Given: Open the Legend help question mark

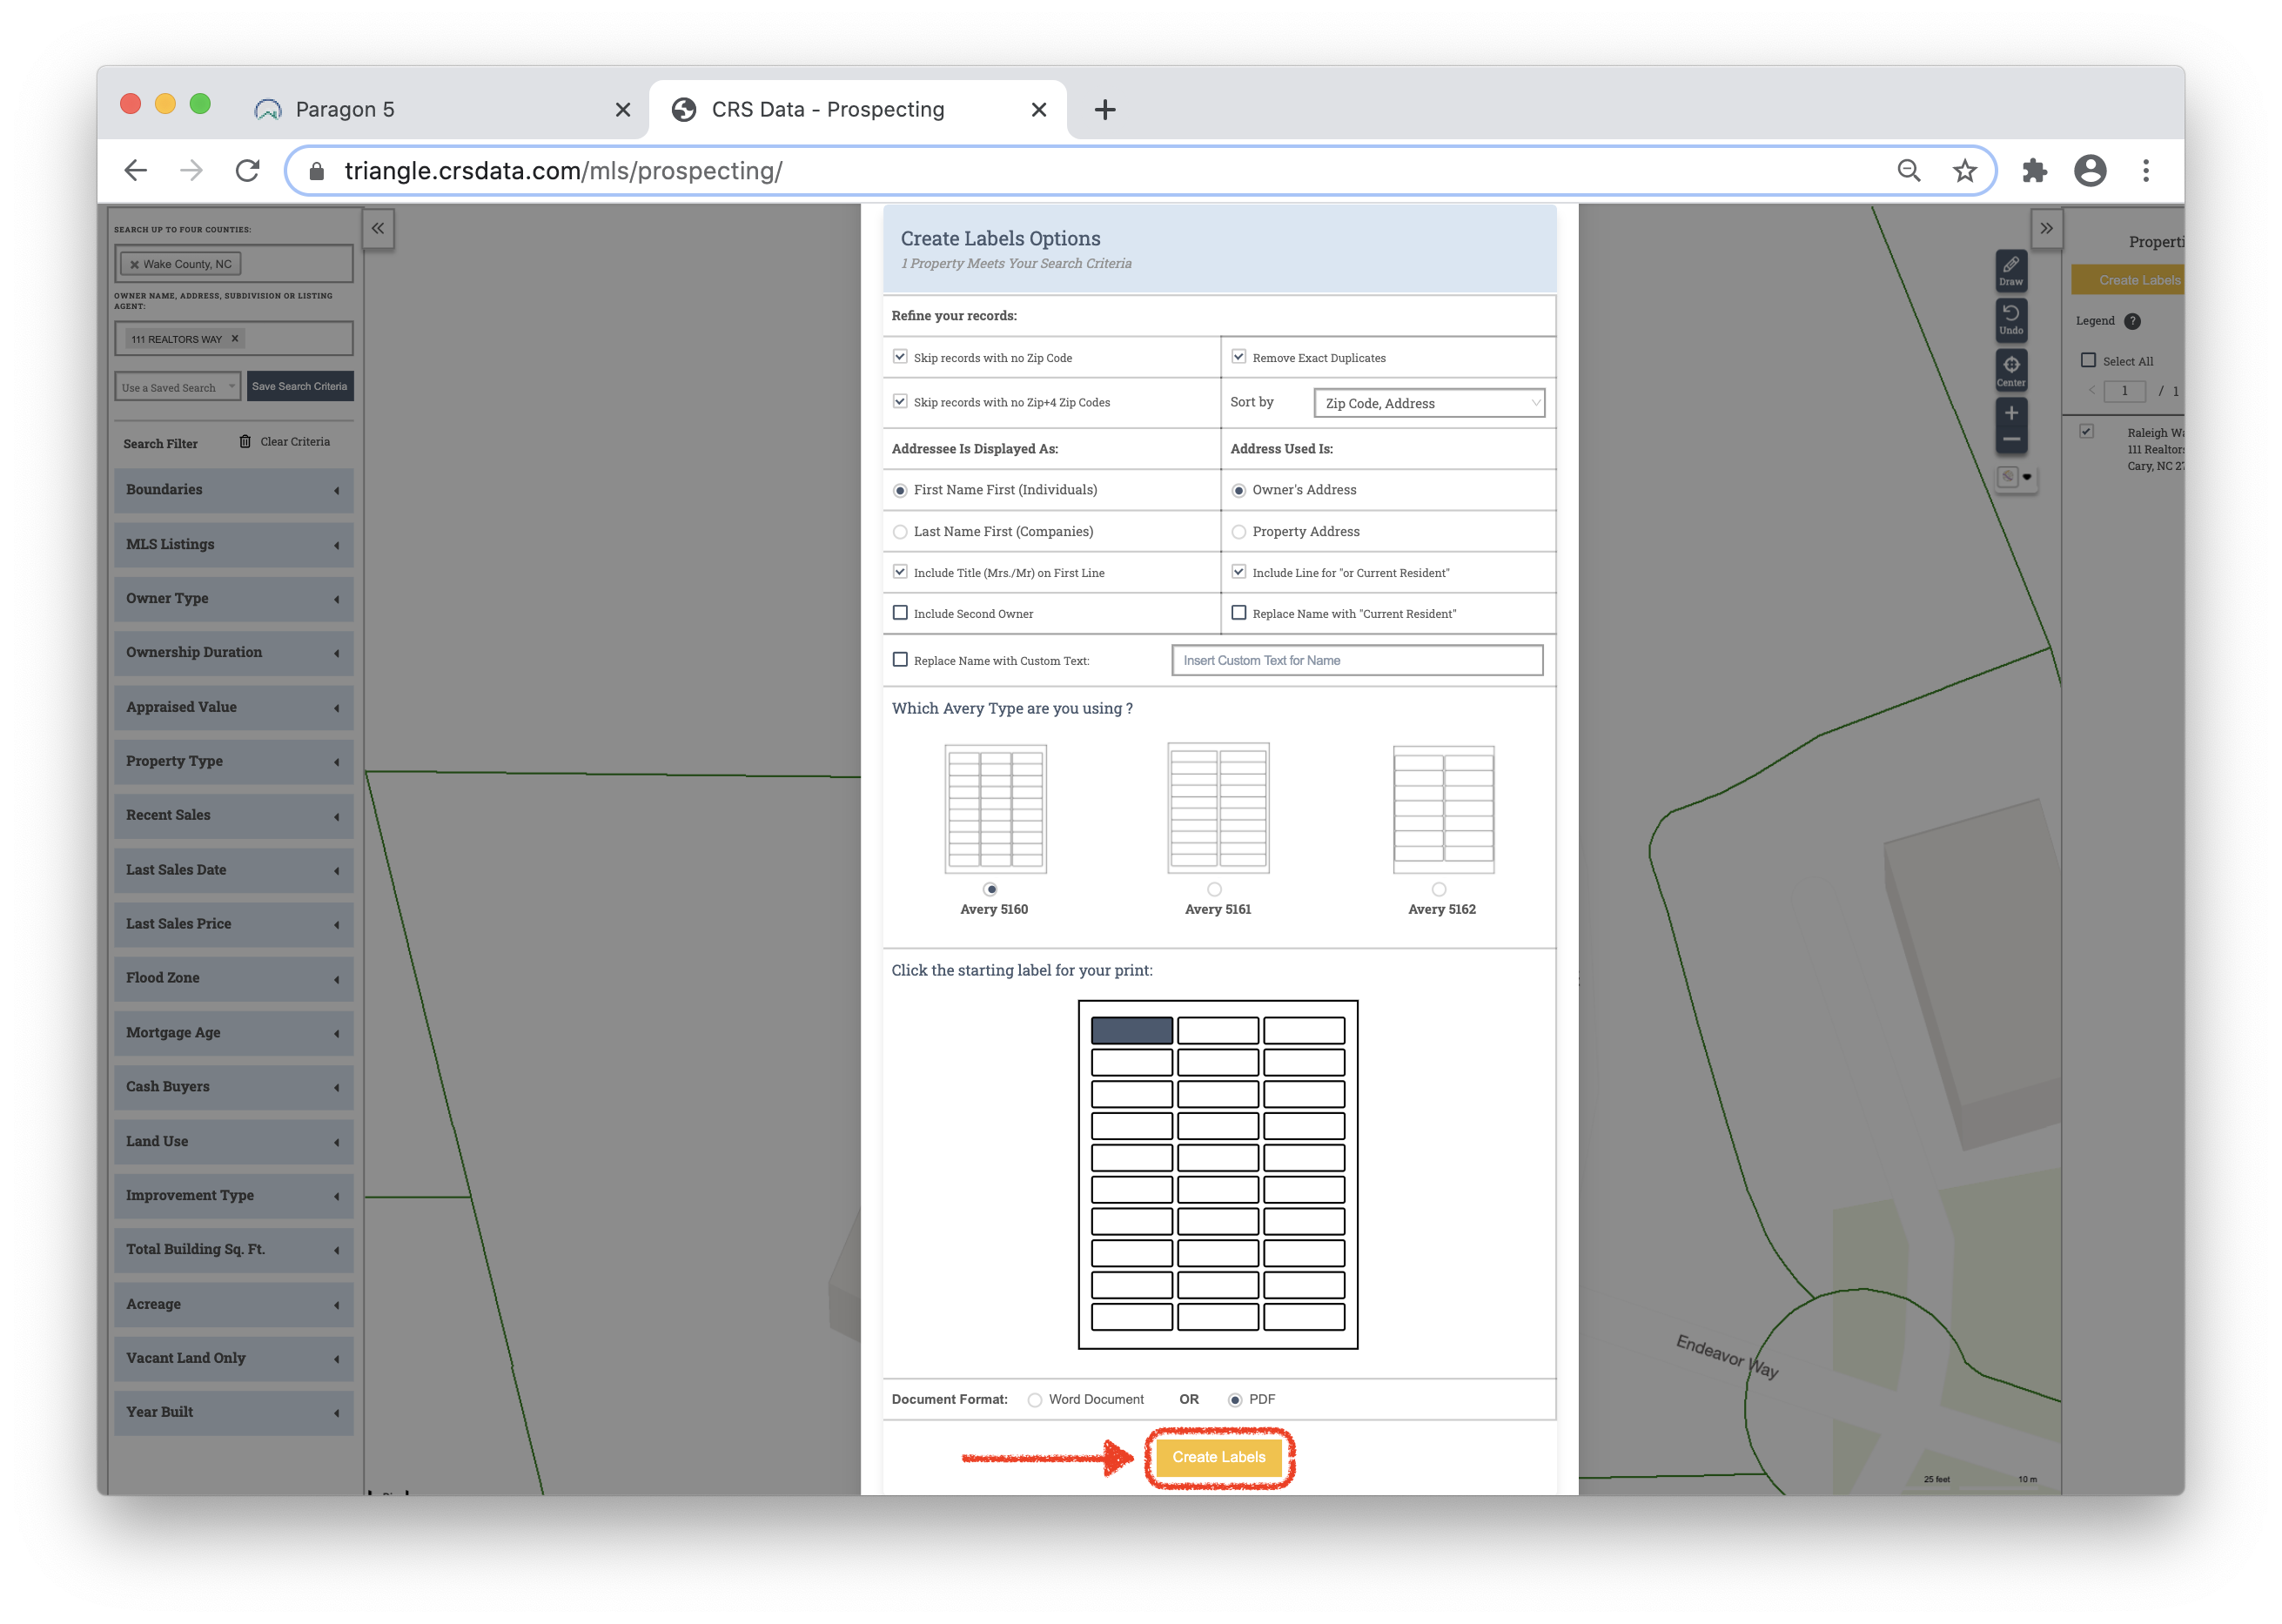Looking at the screenshot, I should click(x=2132, y=321).
